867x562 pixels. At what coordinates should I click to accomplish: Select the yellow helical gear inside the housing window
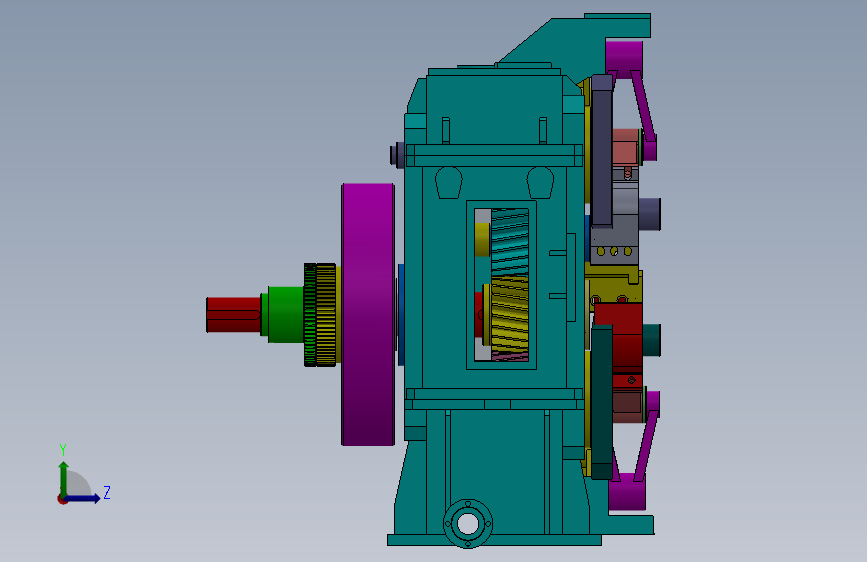(x=509, y=315)
